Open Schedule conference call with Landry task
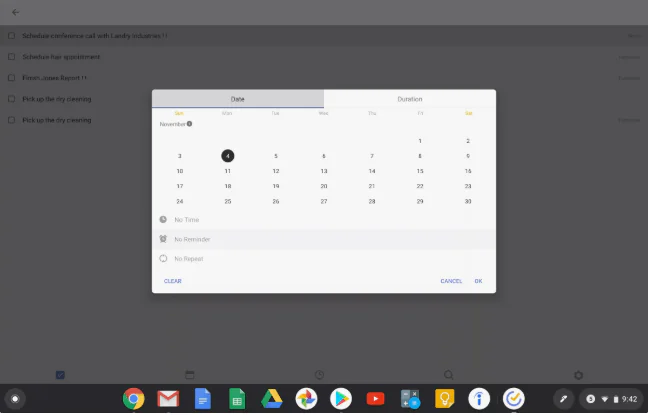Screen dimensions: 648x415 (x=95, y=36)
